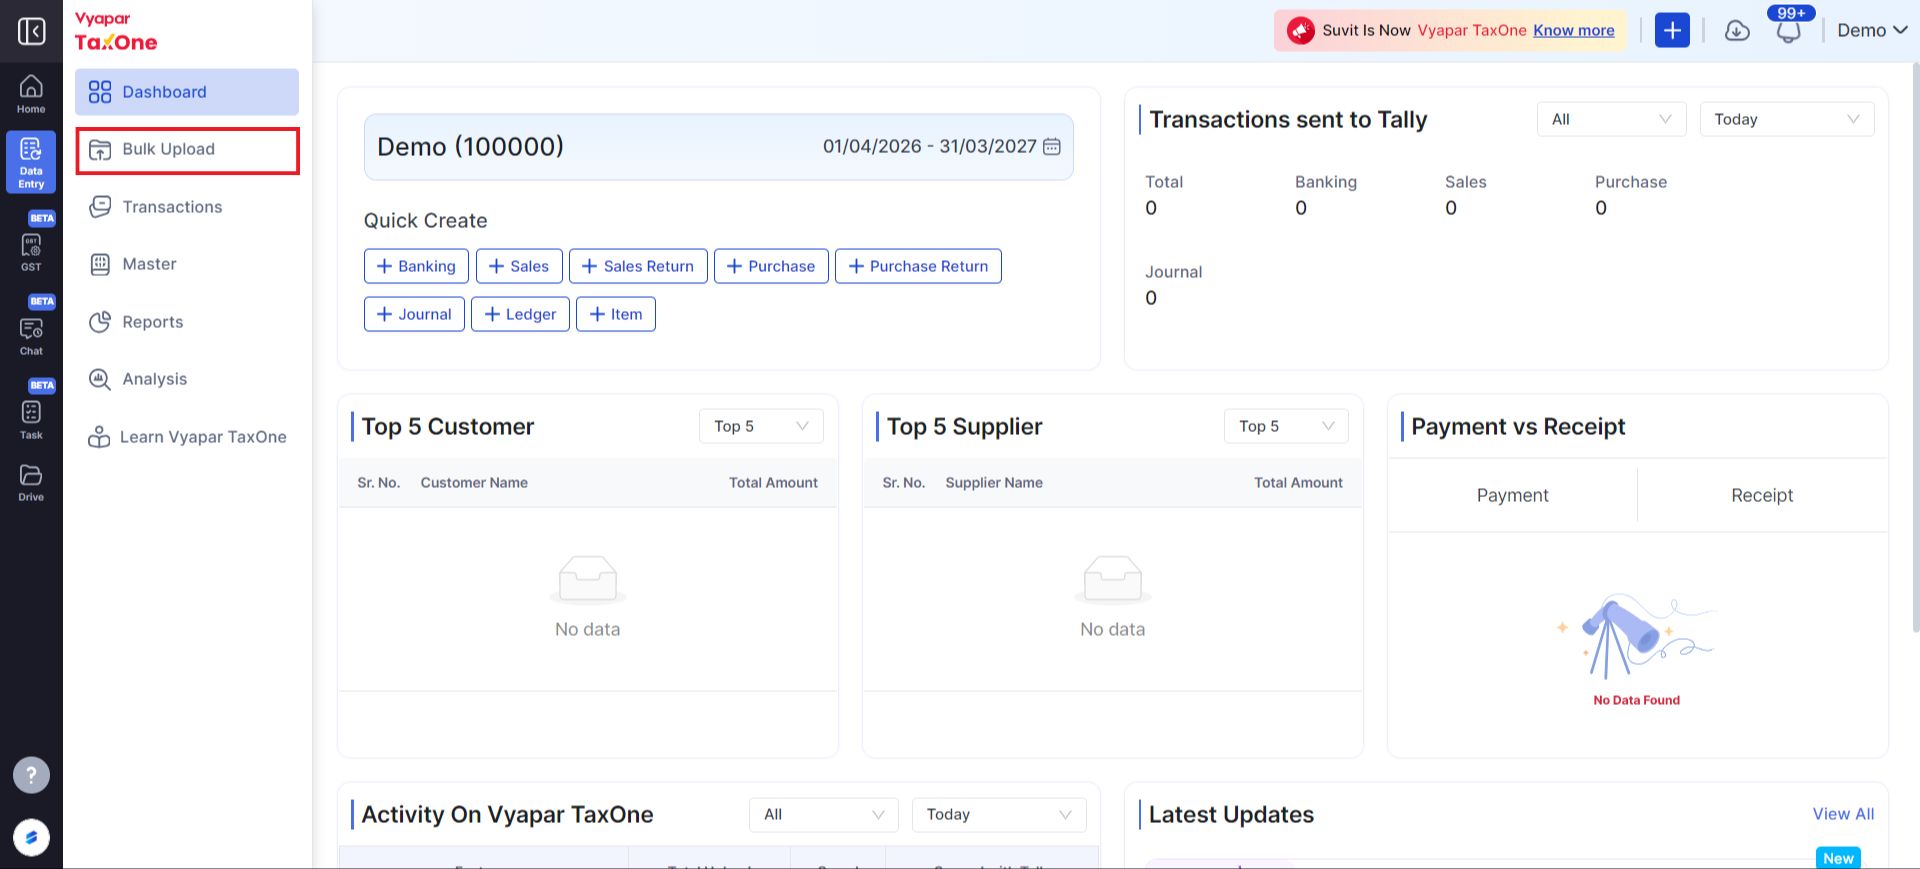Open the Drive folder icon
The image size is (1920, 869).
[31, 481]
